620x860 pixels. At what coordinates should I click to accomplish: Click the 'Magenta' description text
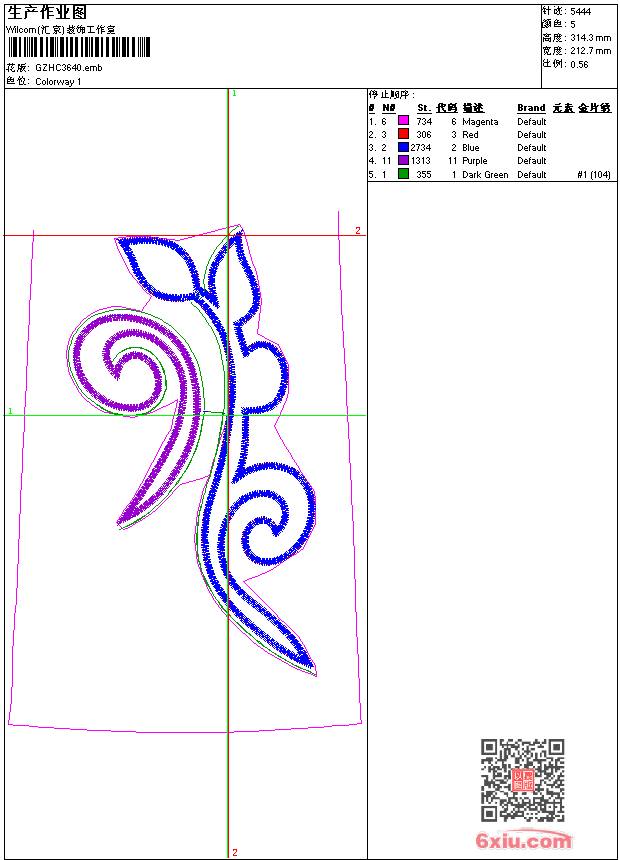480,122
